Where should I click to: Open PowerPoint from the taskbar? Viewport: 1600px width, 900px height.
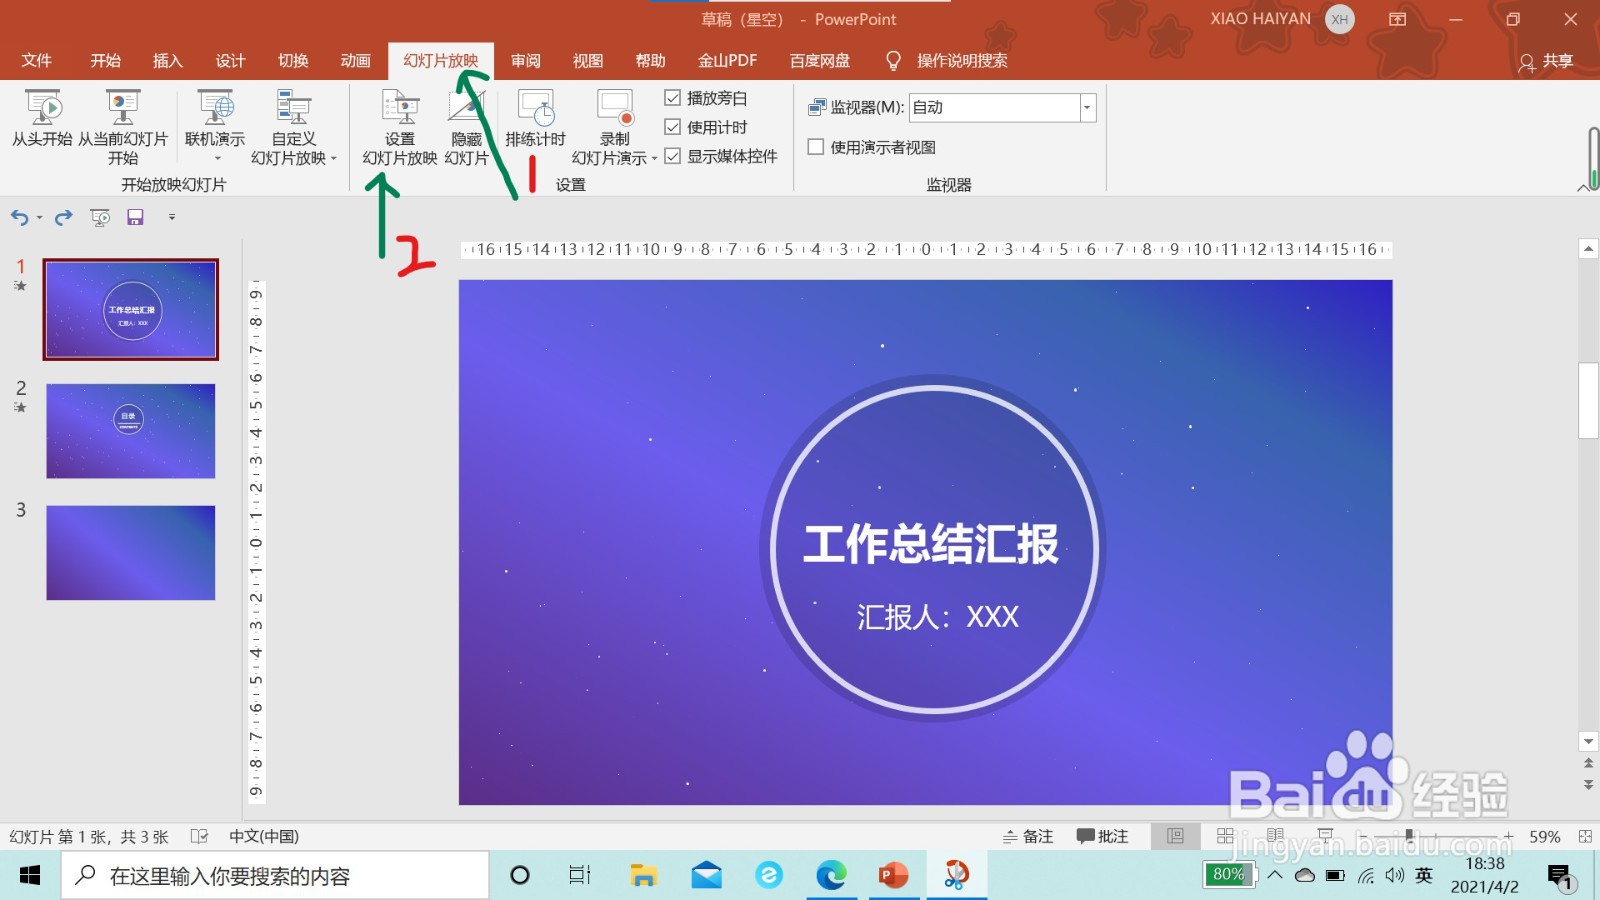pyautogui.click(x=893, y=875)
